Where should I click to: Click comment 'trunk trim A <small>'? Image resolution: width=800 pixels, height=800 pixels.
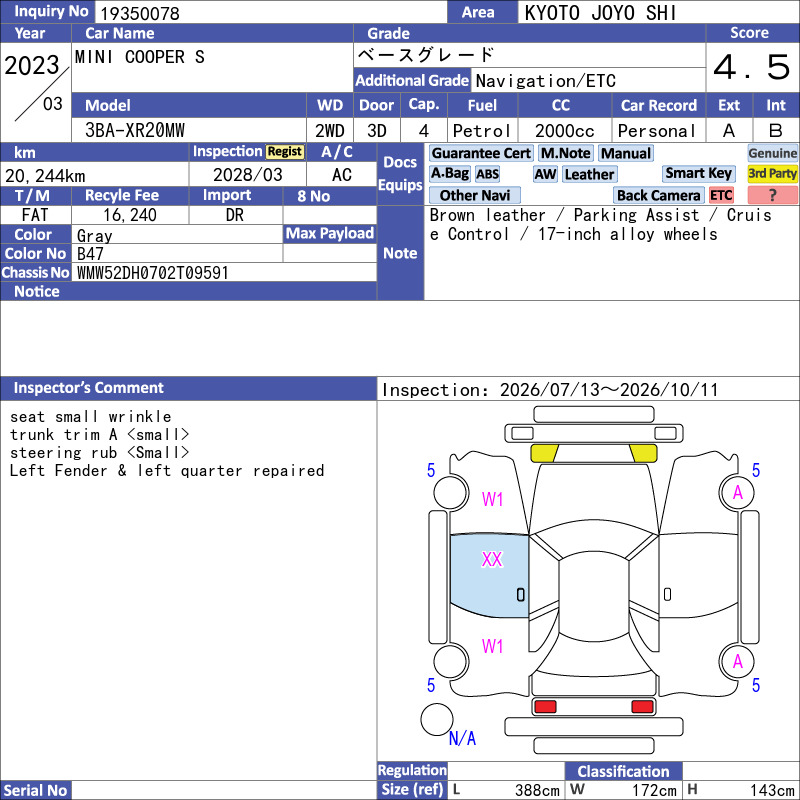coord(99,435)
